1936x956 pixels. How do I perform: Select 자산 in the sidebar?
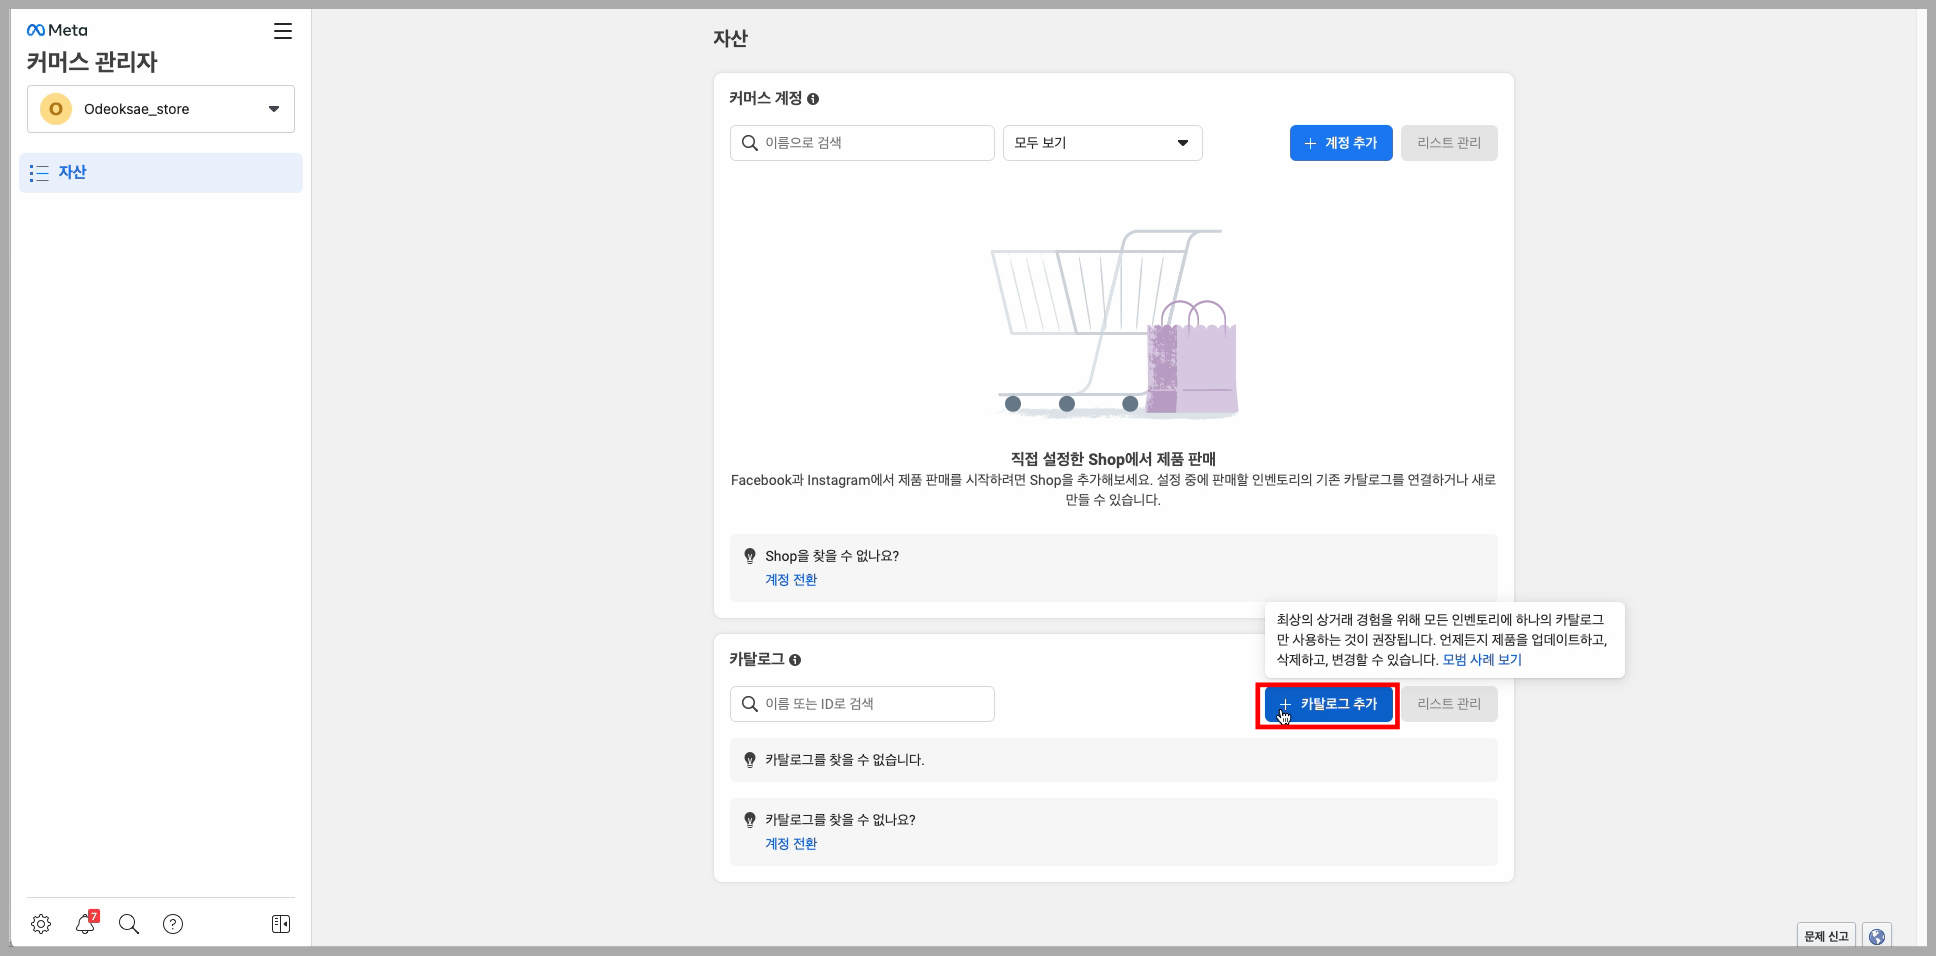(x=74, y=172)
